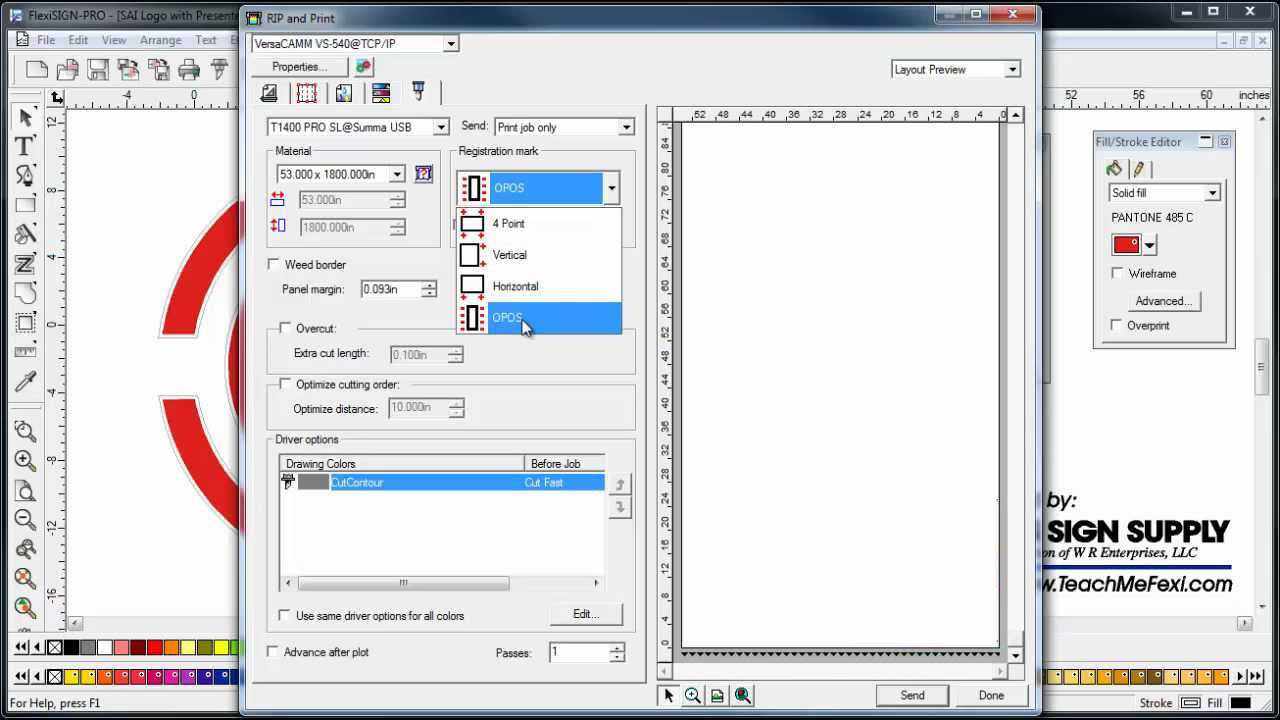Click the Zoom Out magnifier in toolbox
This screenshot has width=1280, height=720.
coord(25,519)
